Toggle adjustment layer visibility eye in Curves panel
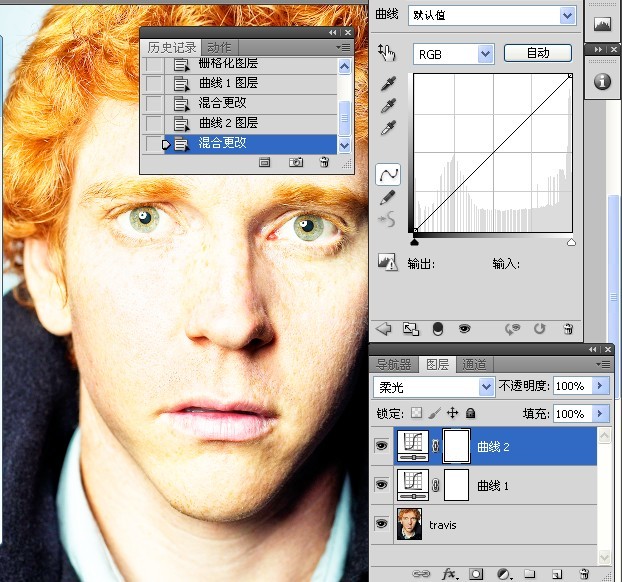The height and width of the screenshot is (582, 622). tap(465, 329)
